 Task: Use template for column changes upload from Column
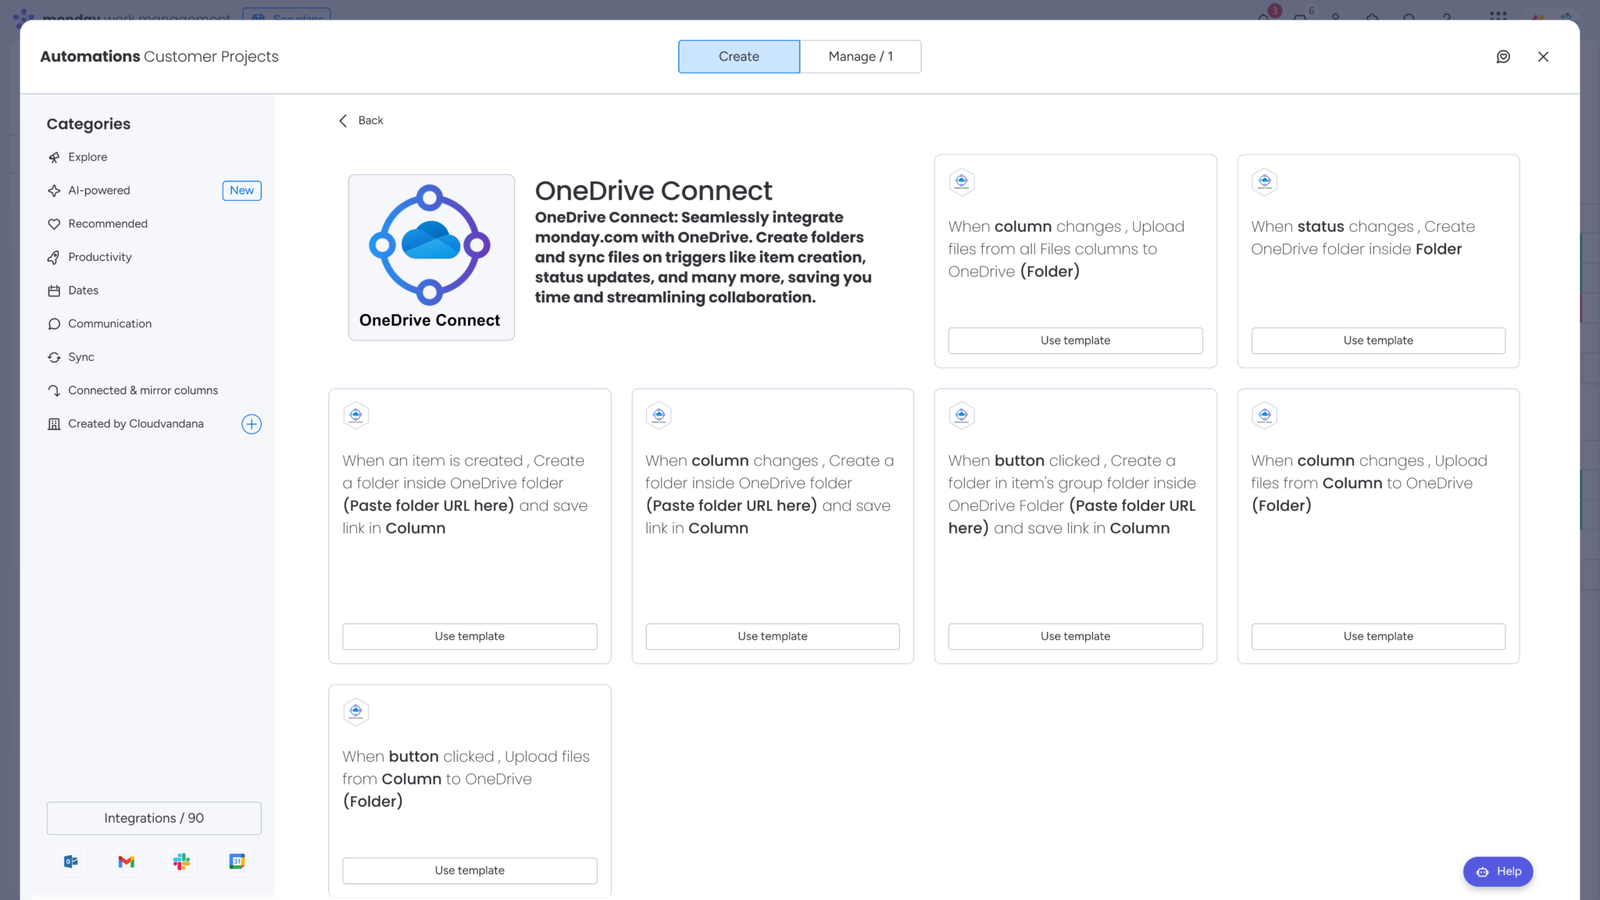pos(1378,636)
